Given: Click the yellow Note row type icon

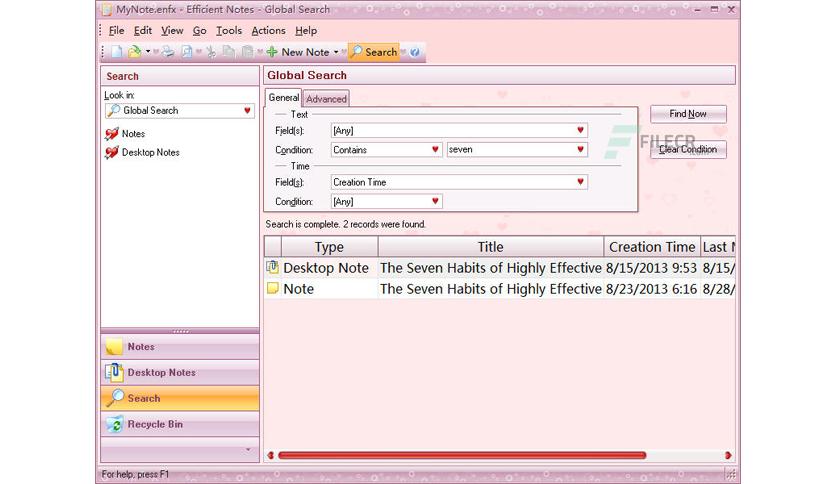Looking at the screenshot, I should coord(272,288).
